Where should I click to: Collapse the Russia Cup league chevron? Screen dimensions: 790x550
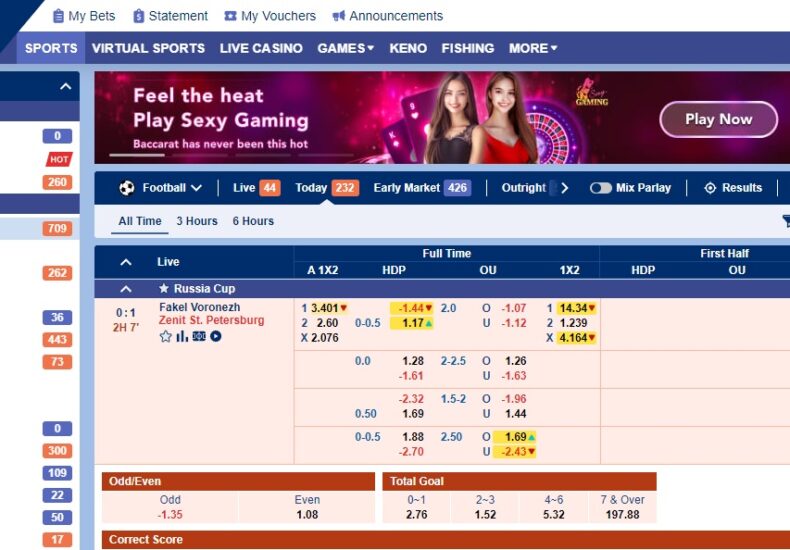click(126, 289)
